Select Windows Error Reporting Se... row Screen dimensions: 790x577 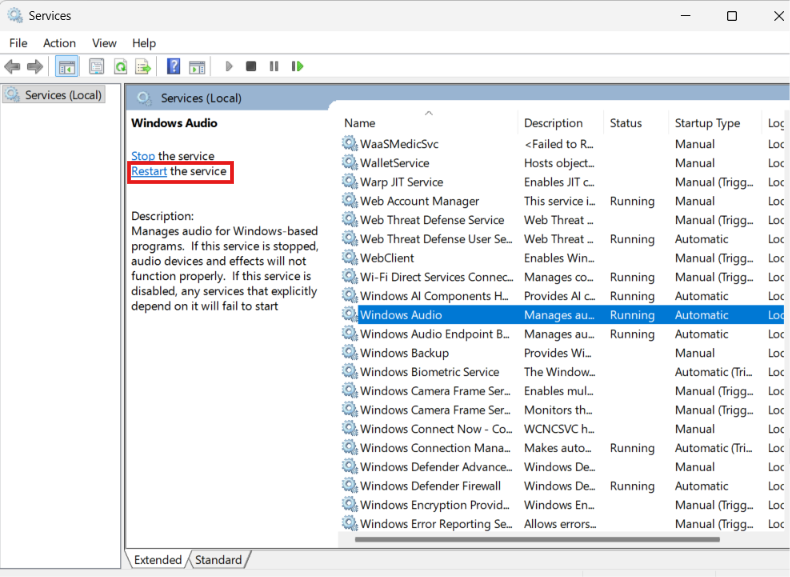562,524
